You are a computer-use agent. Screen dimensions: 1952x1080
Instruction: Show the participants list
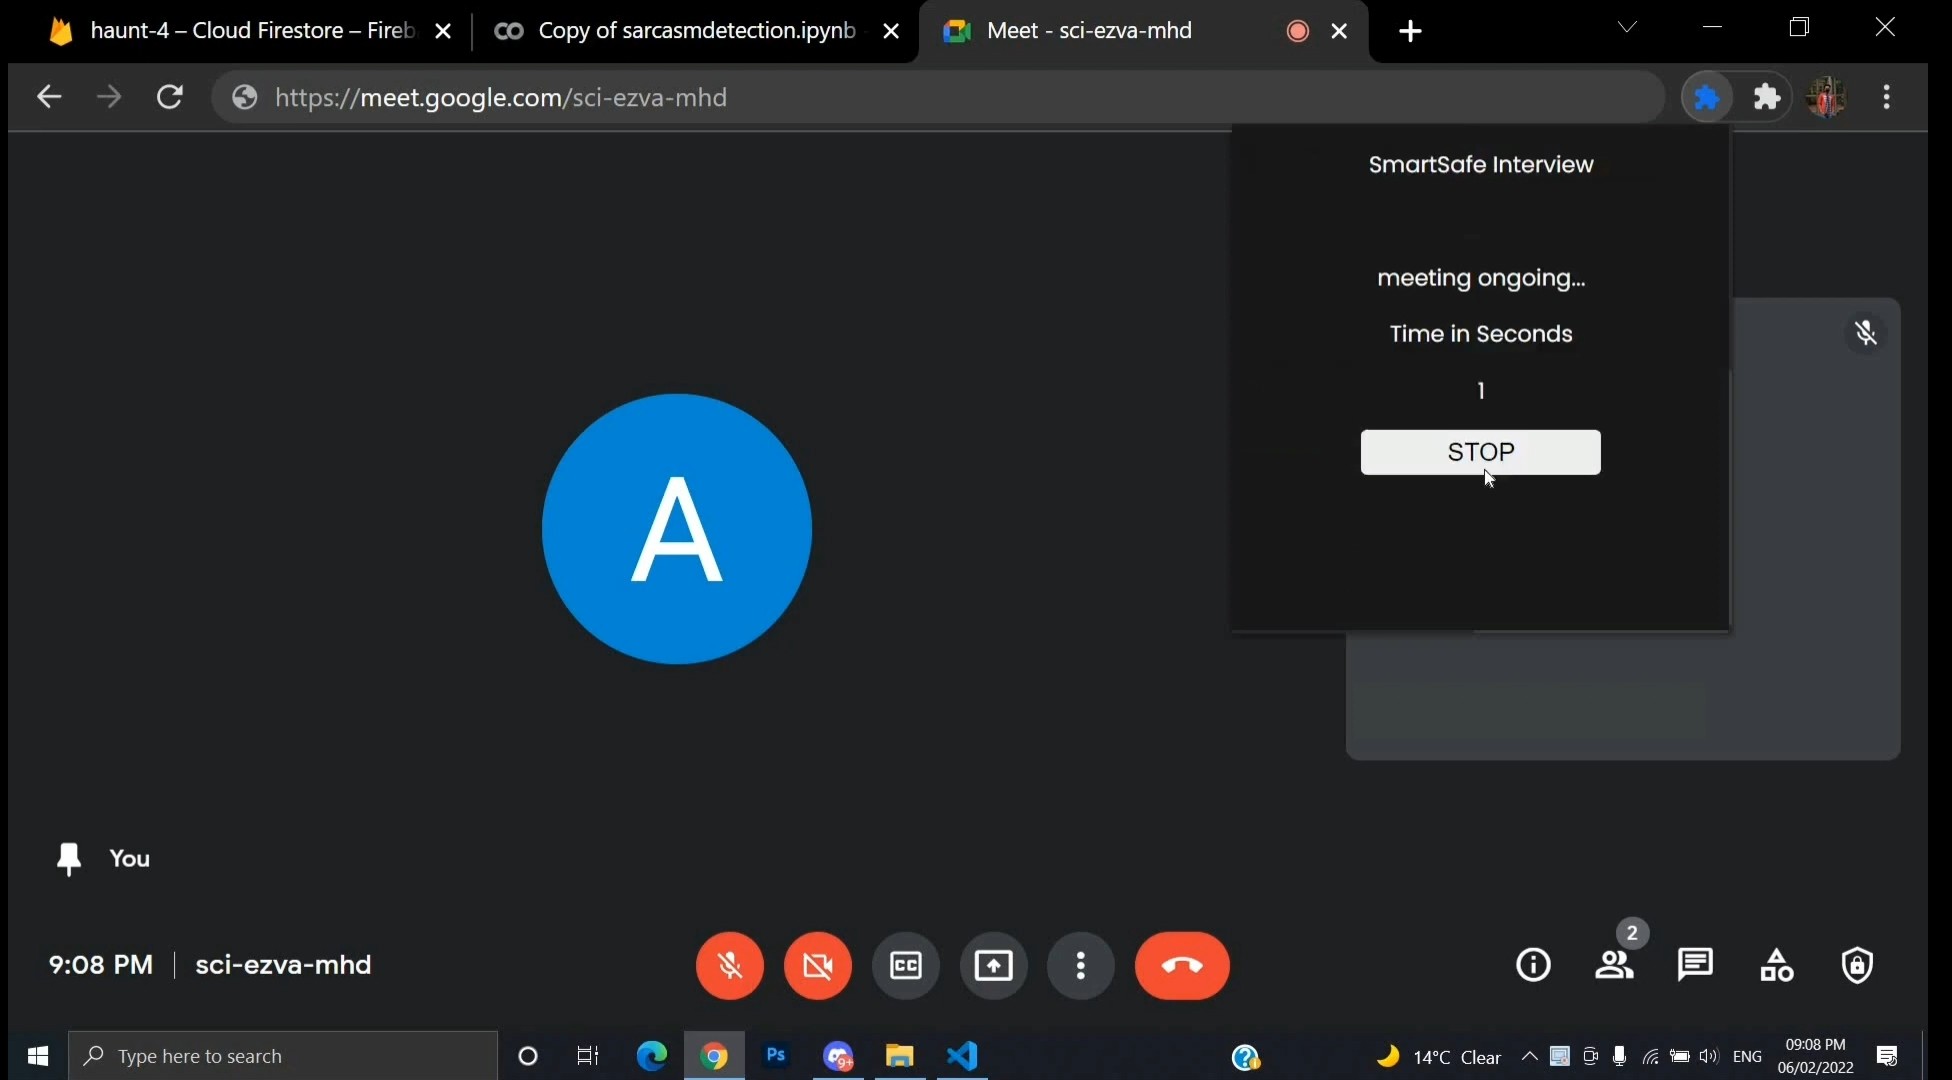pyautogui.click(x=1614, y=965)
